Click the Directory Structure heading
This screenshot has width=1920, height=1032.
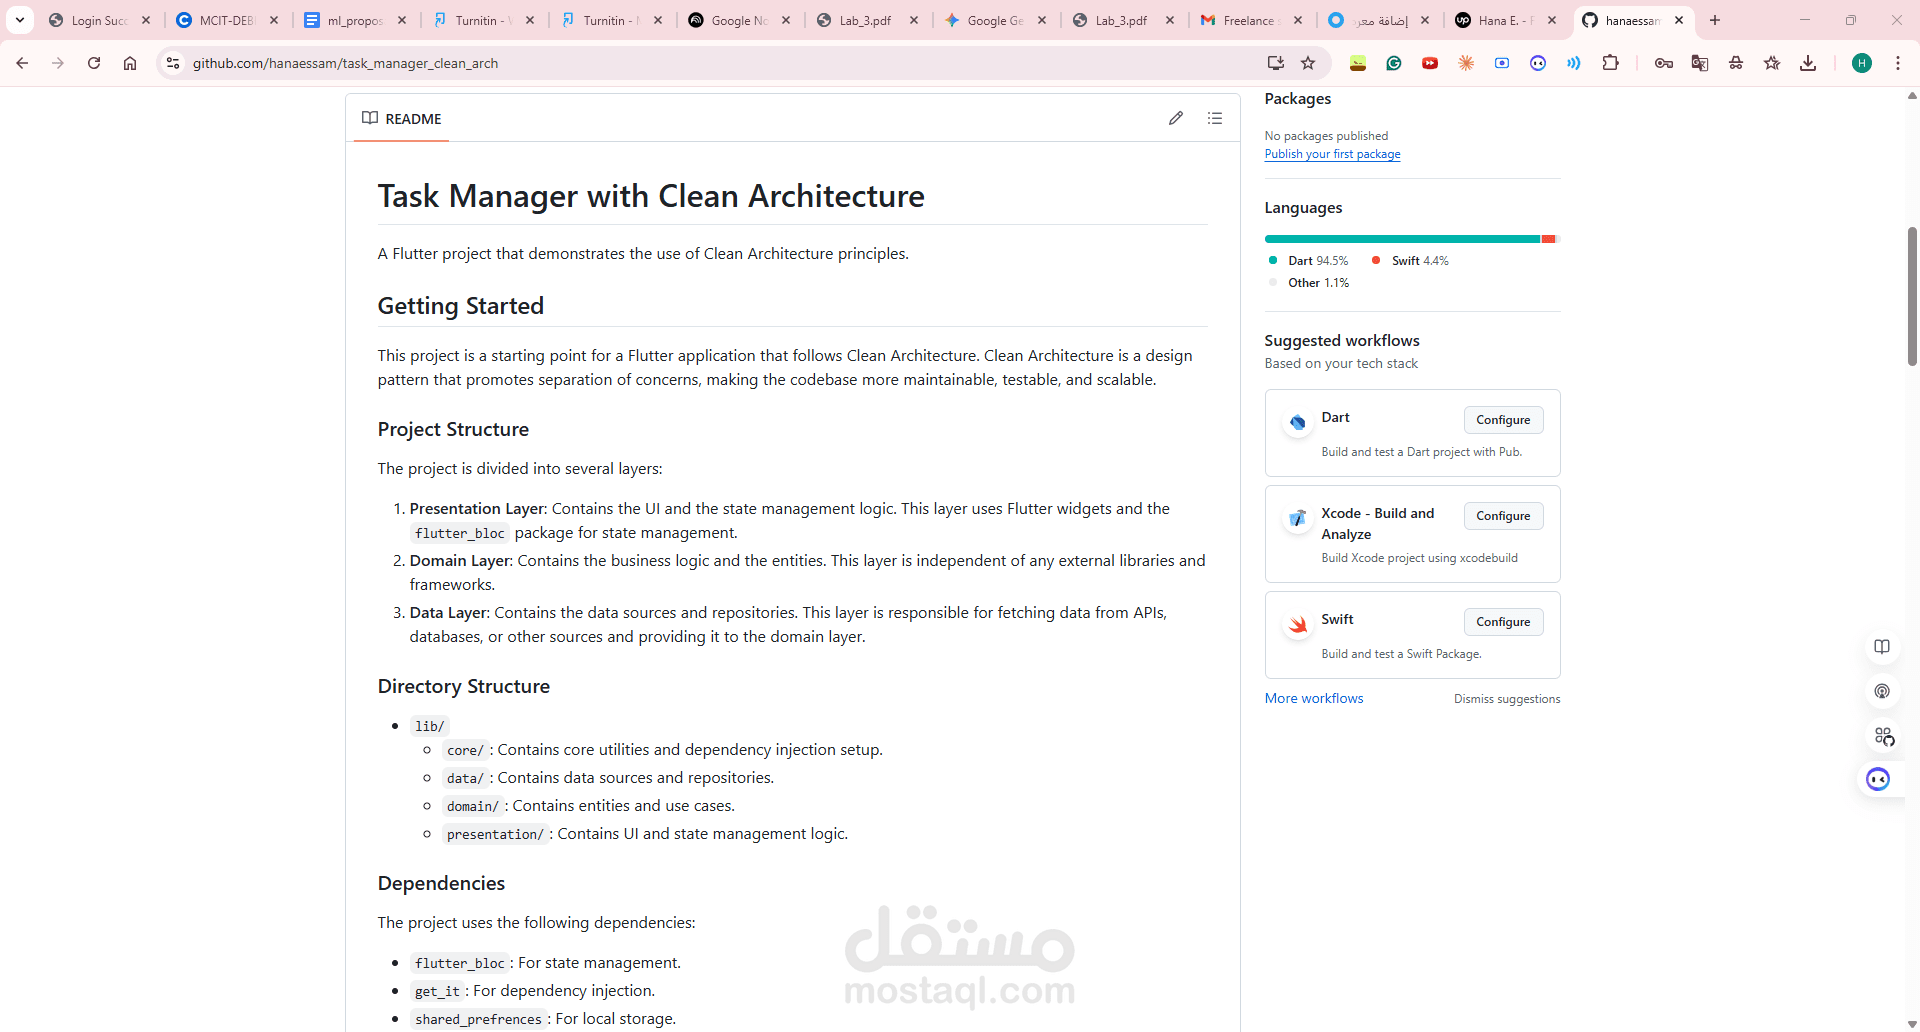[464, 686]
